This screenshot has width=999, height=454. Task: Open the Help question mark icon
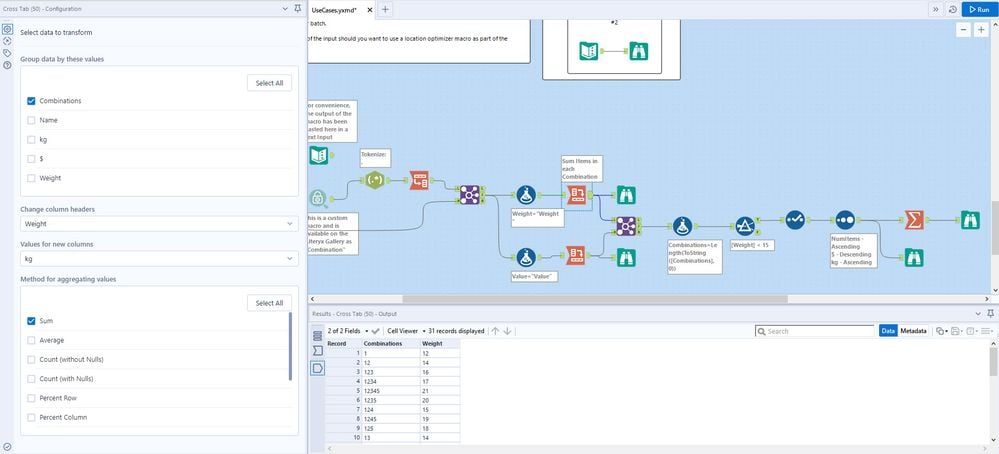[7, 65]
